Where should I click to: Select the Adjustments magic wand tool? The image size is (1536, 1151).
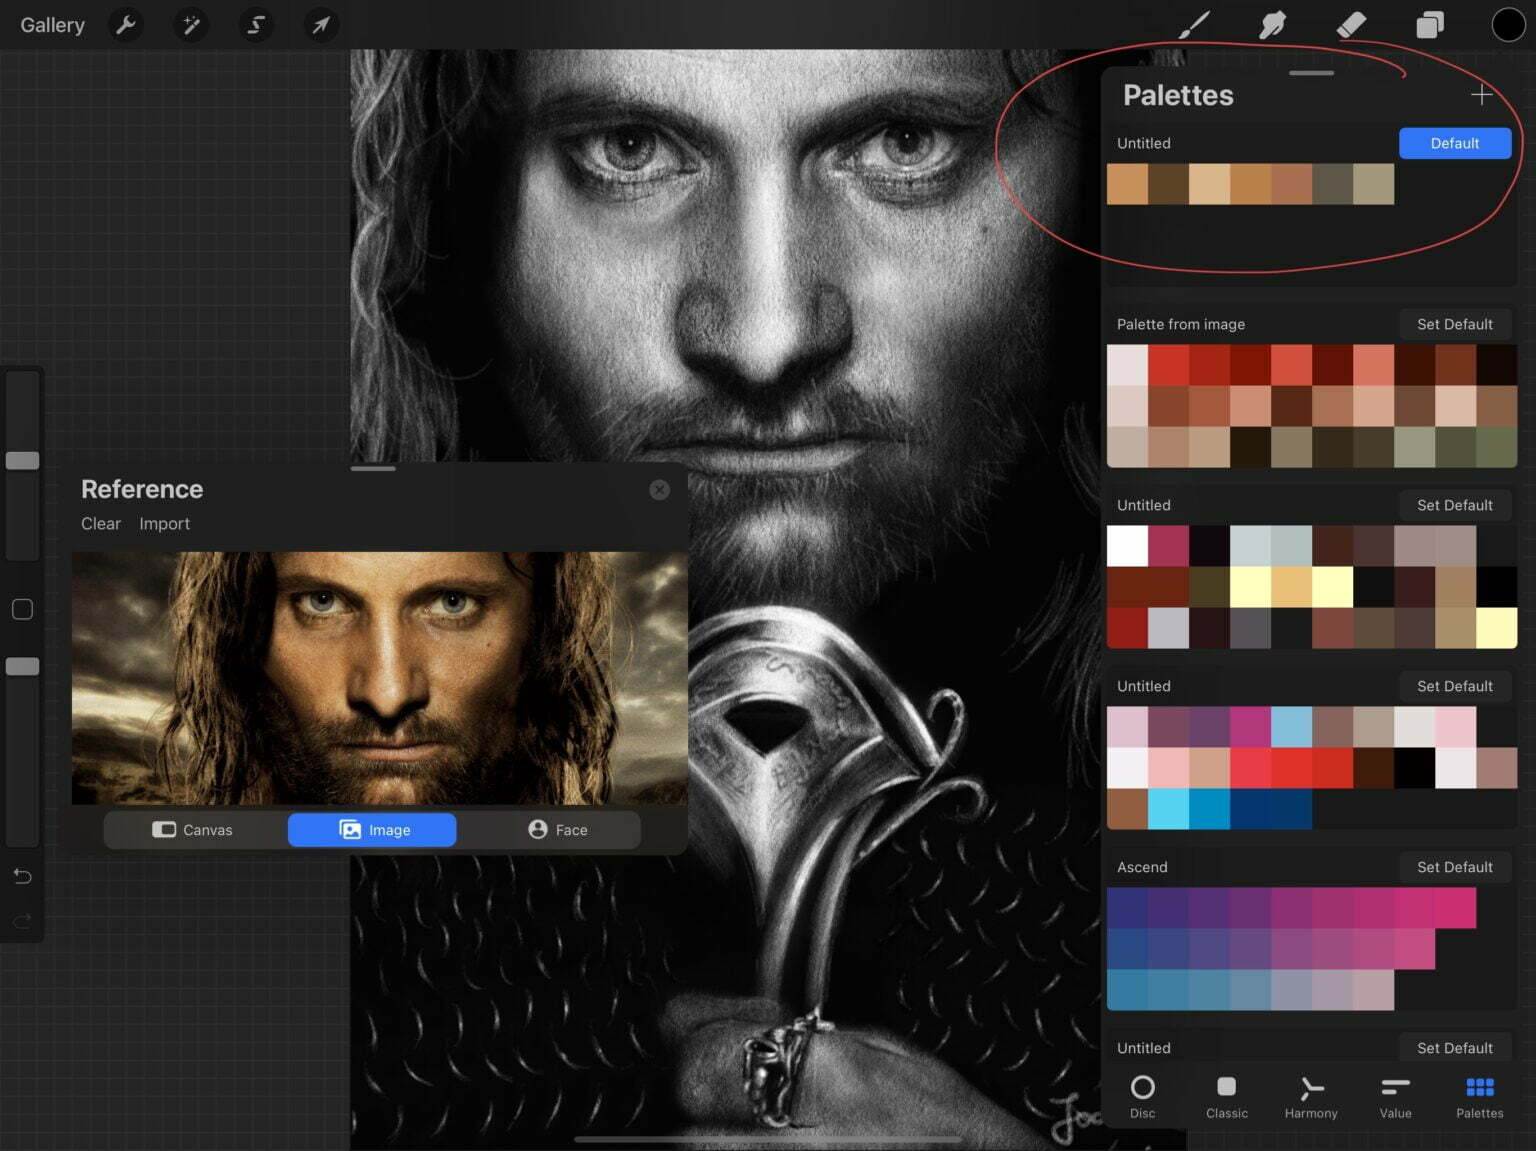191,25
